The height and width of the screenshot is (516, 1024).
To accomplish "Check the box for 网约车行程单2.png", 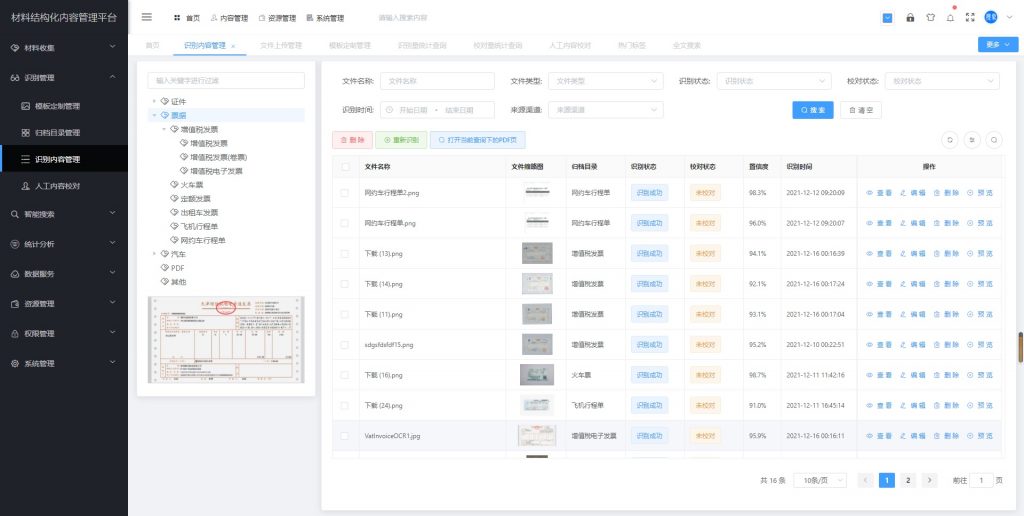I will 345,193.
